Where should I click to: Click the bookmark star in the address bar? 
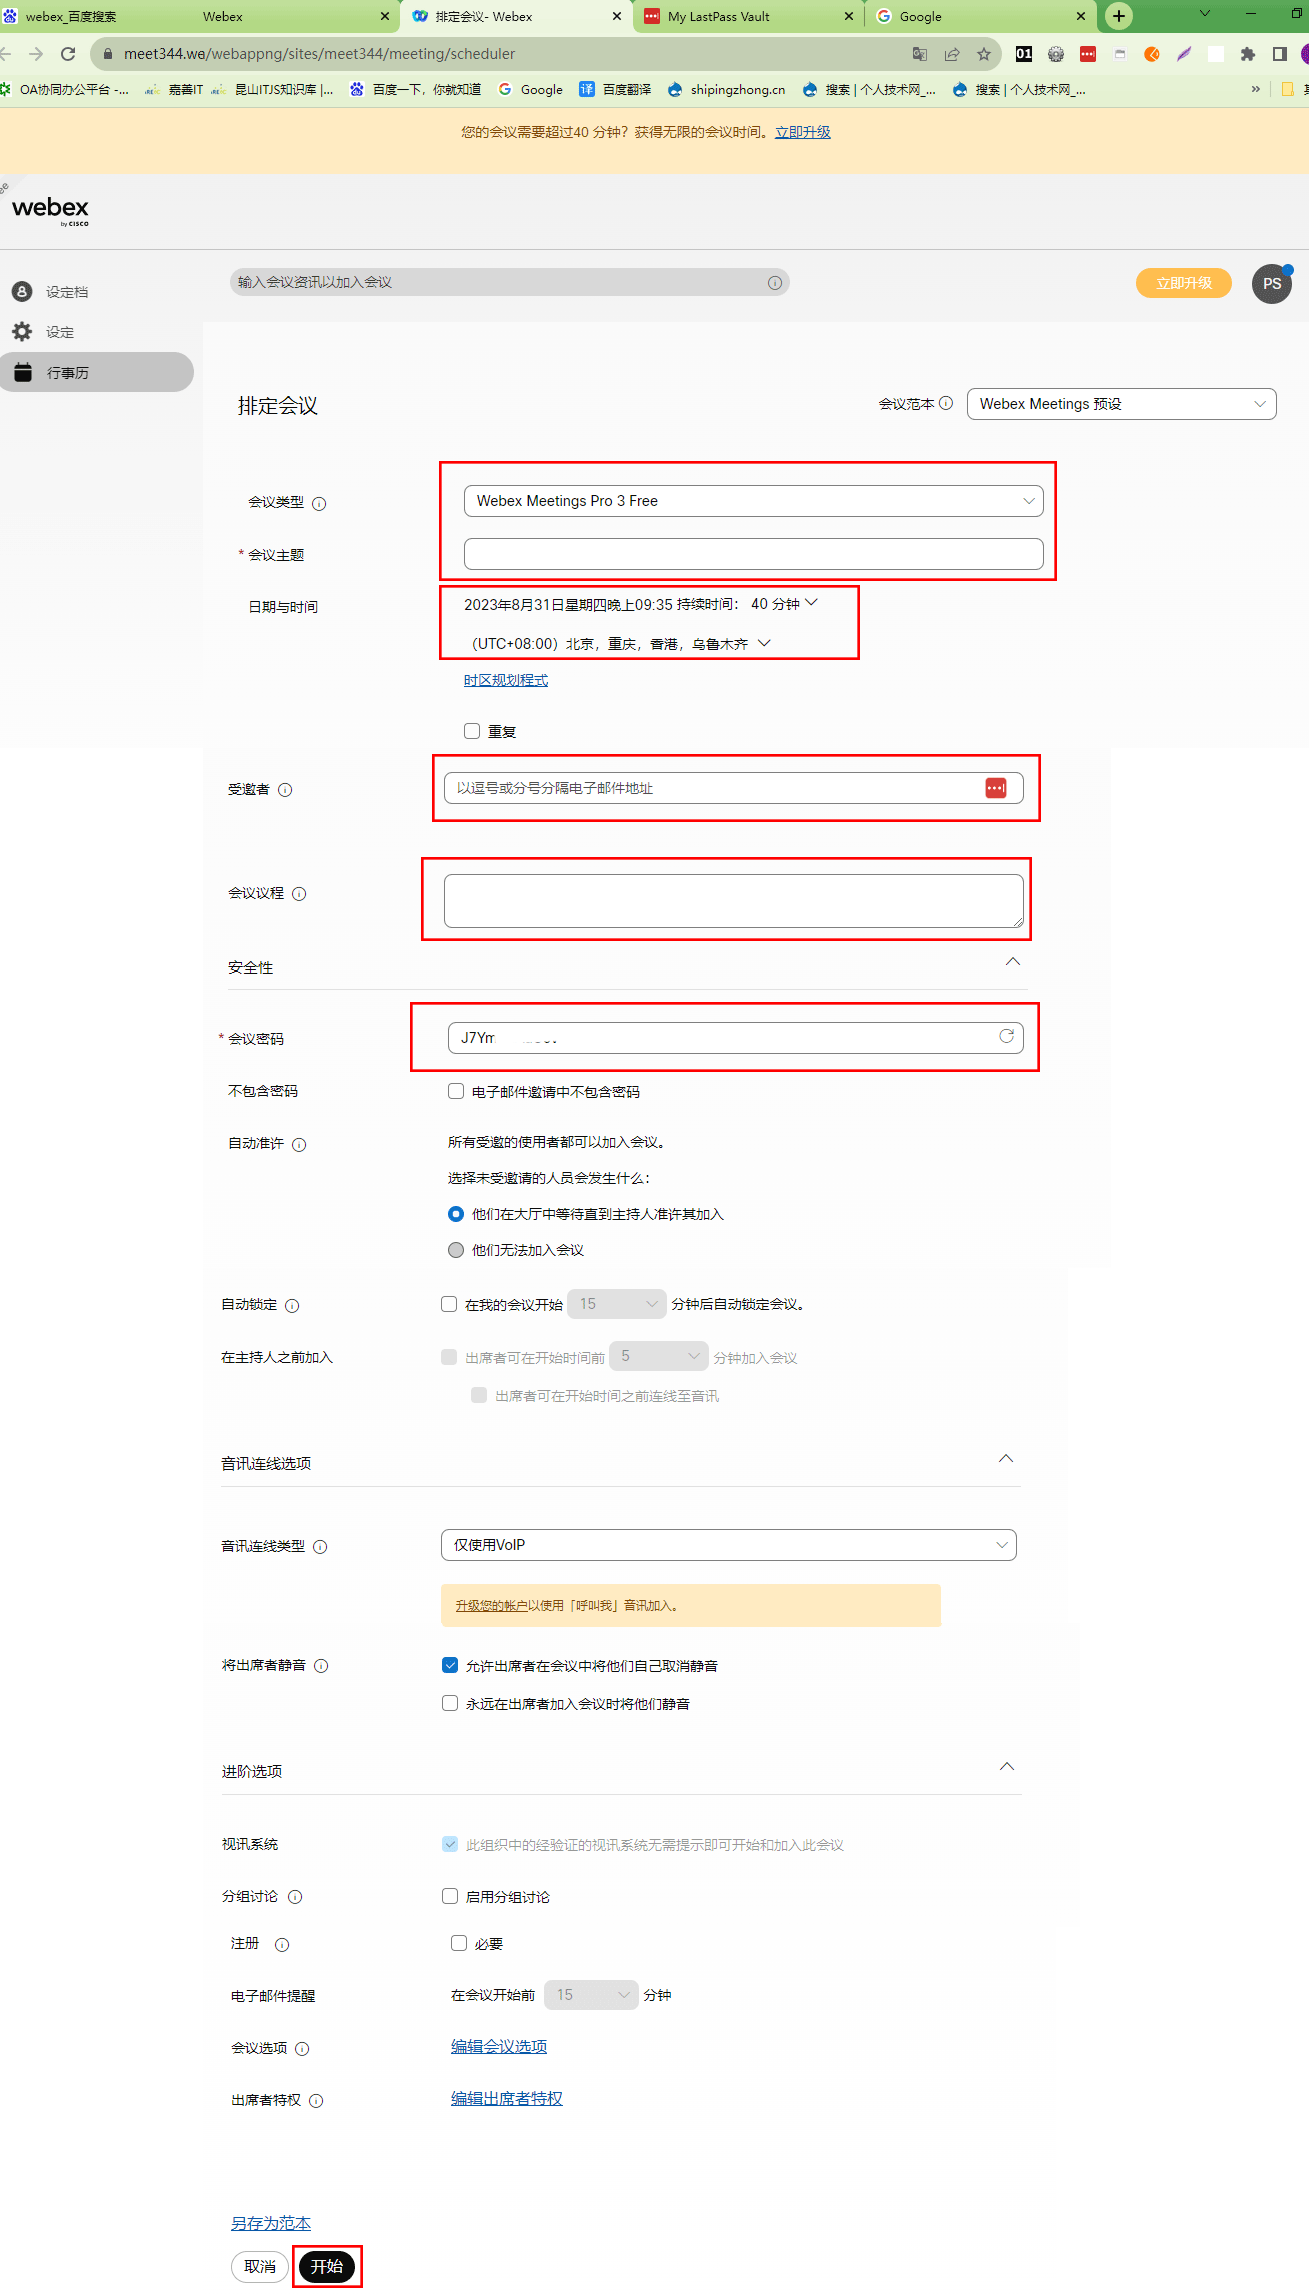[x=984, y=54]
